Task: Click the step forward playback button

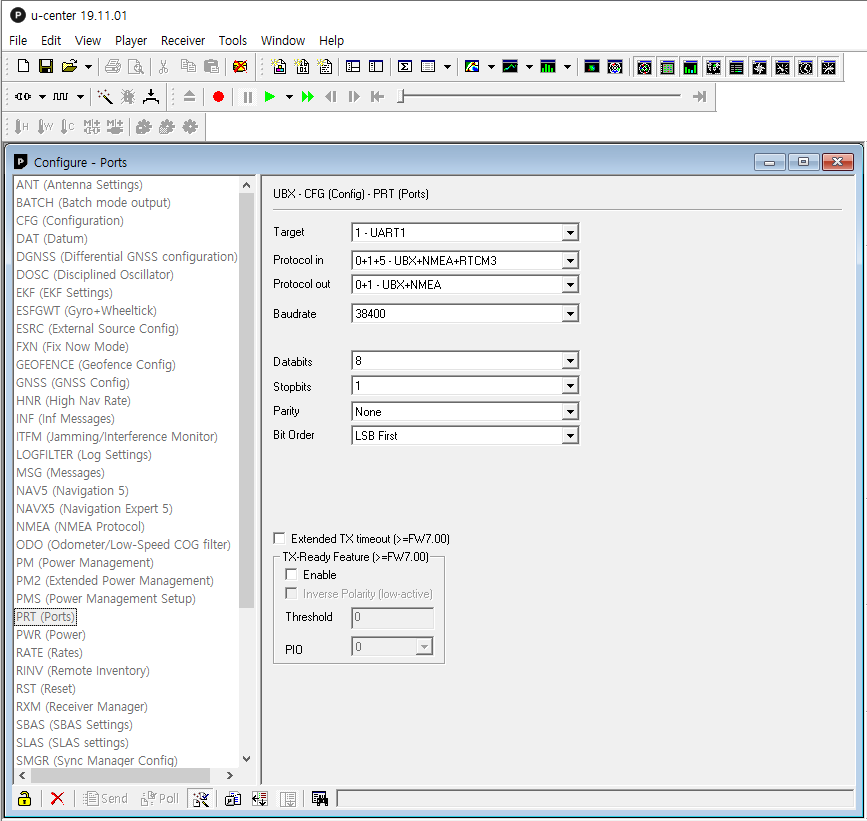Action: click(x=354, y=97)
